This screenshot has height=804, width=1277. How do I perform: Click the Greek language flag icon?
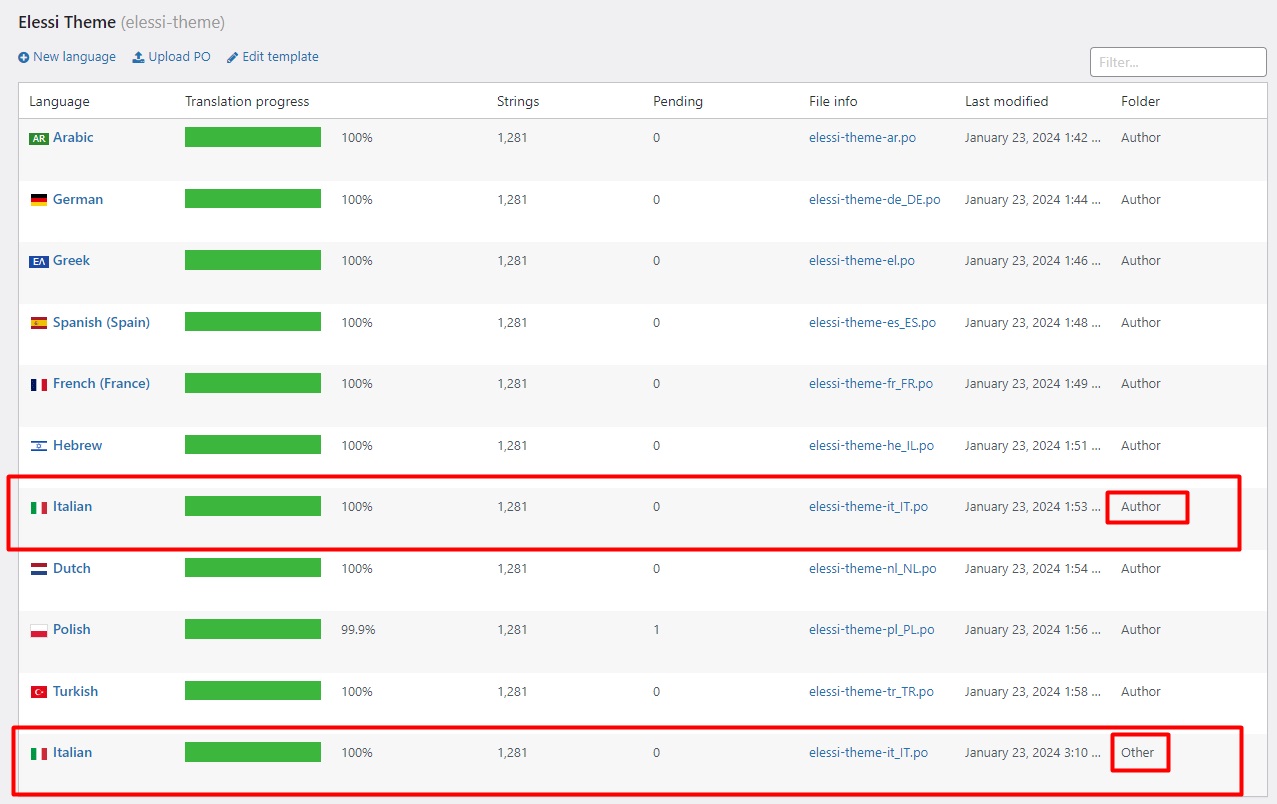39,262
